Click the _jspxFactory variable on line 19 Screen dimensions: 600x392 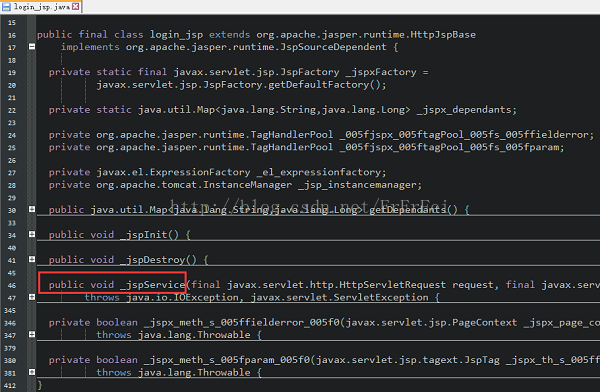(381, 72)
